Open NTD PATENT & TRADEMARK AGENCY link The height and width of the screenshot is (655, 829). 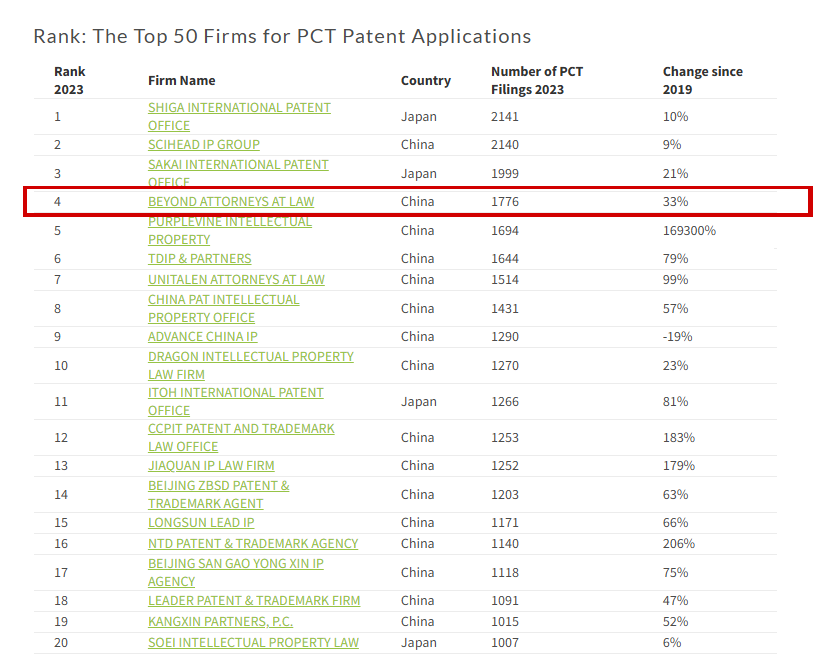click(253, 544)
